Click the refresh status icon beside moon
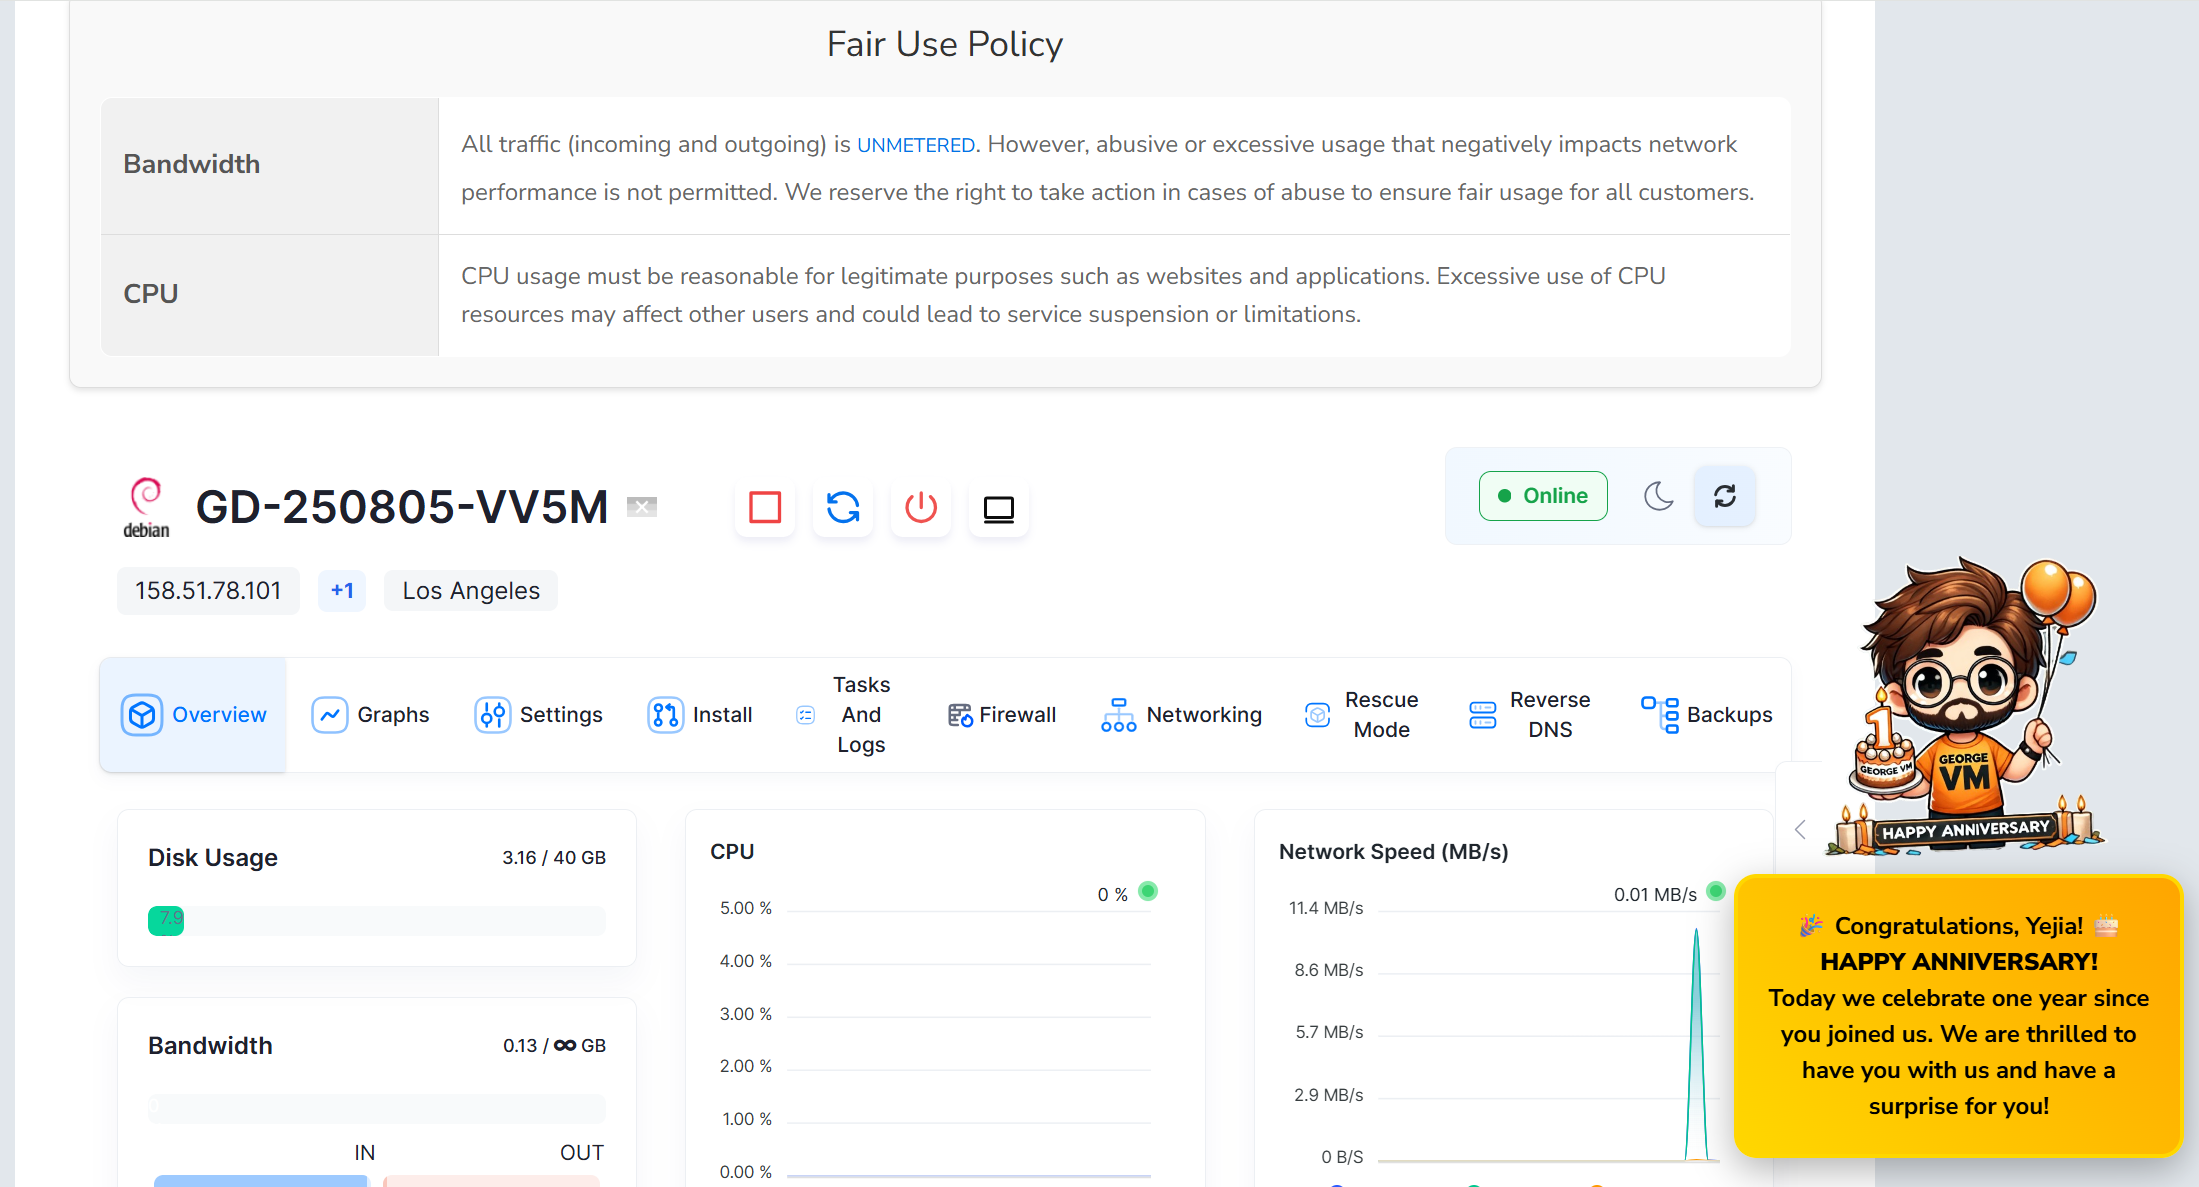The width and height of the screenshot is (2199, 1187). (x=1725, y=496)
